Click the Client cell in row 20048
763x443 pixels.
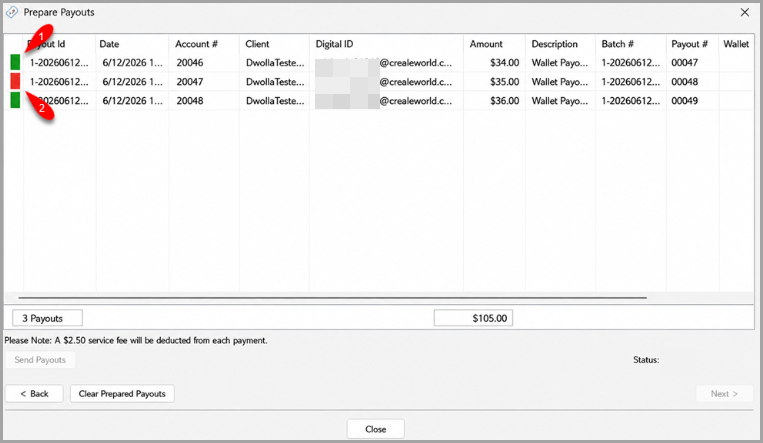pos(275,100)
